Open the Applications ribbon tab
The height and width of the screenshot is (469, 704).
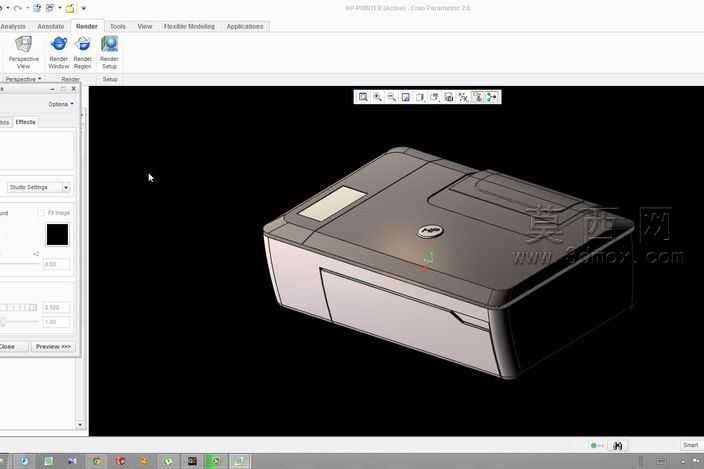click(245, 26)
